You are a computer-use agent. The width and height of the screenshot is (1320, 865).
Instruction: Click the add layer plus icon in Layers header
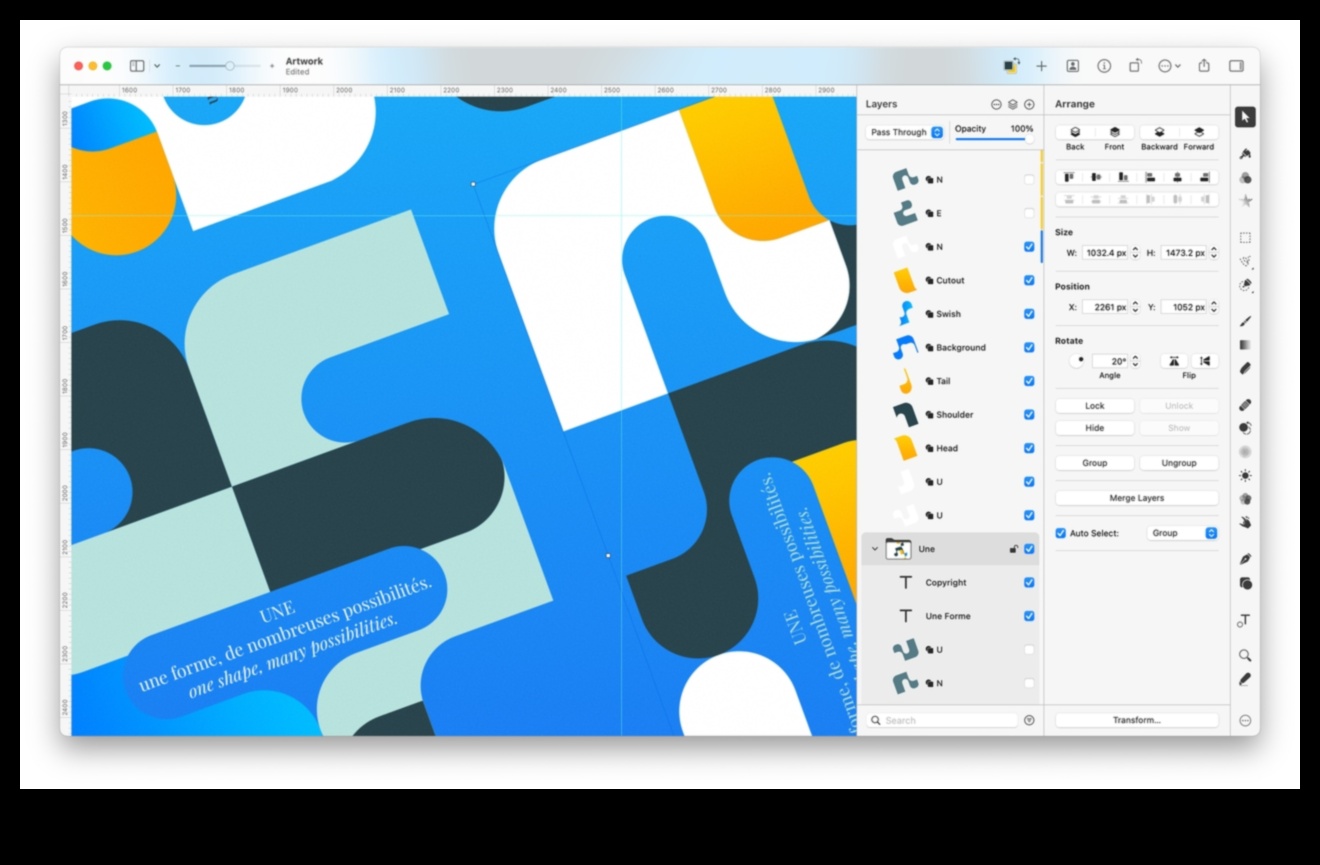(1029, 104)
